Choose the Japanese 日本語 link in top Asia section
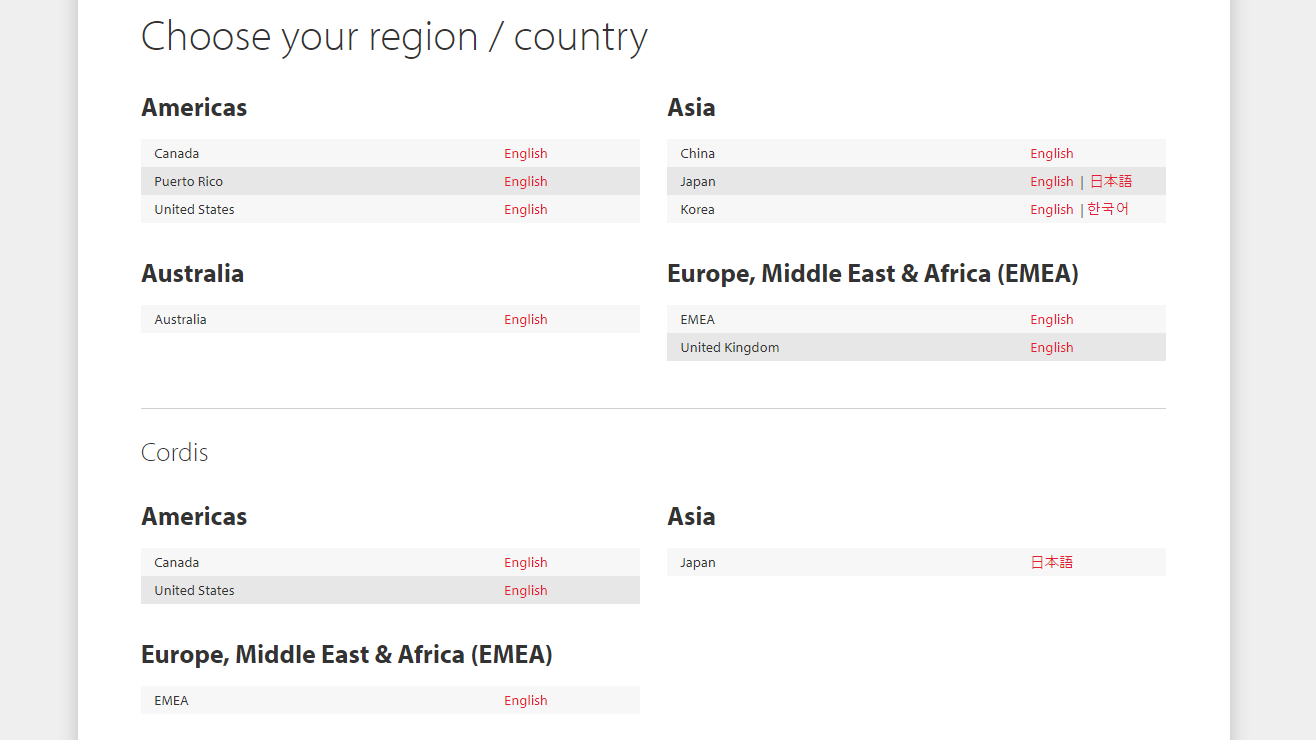The image size is (1316, 740). point(1111,181)
